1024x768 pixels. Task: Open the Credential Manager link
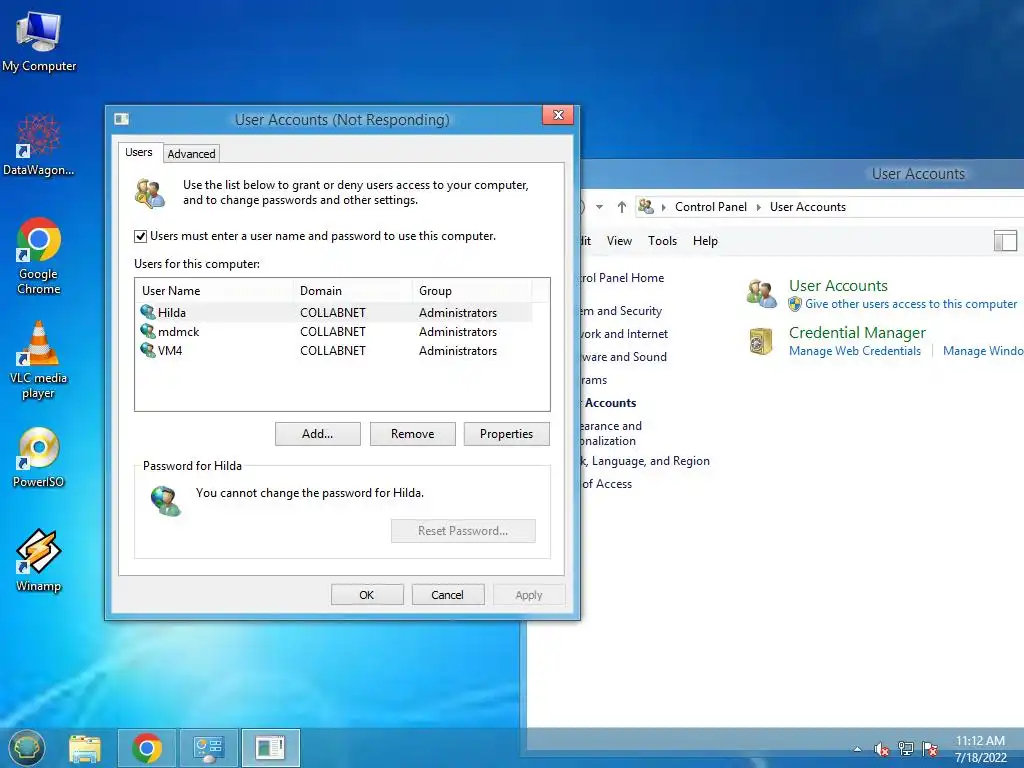[857, 332]
